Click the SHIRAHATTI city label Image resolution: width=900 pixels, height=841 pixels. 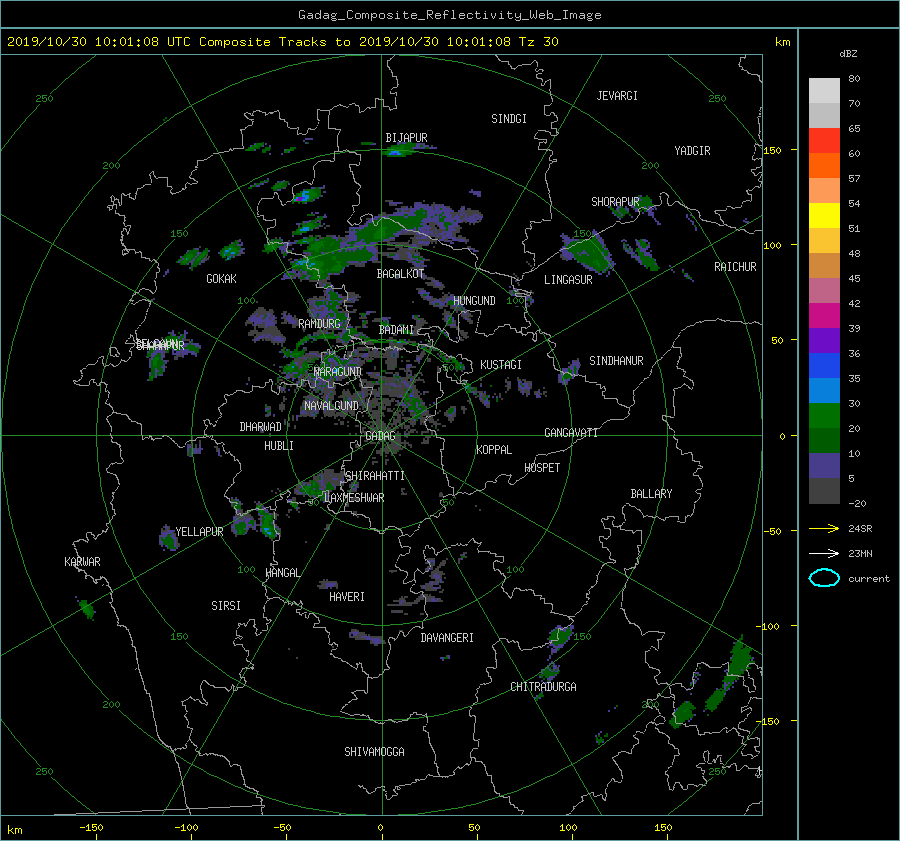[x=374, y=476]
